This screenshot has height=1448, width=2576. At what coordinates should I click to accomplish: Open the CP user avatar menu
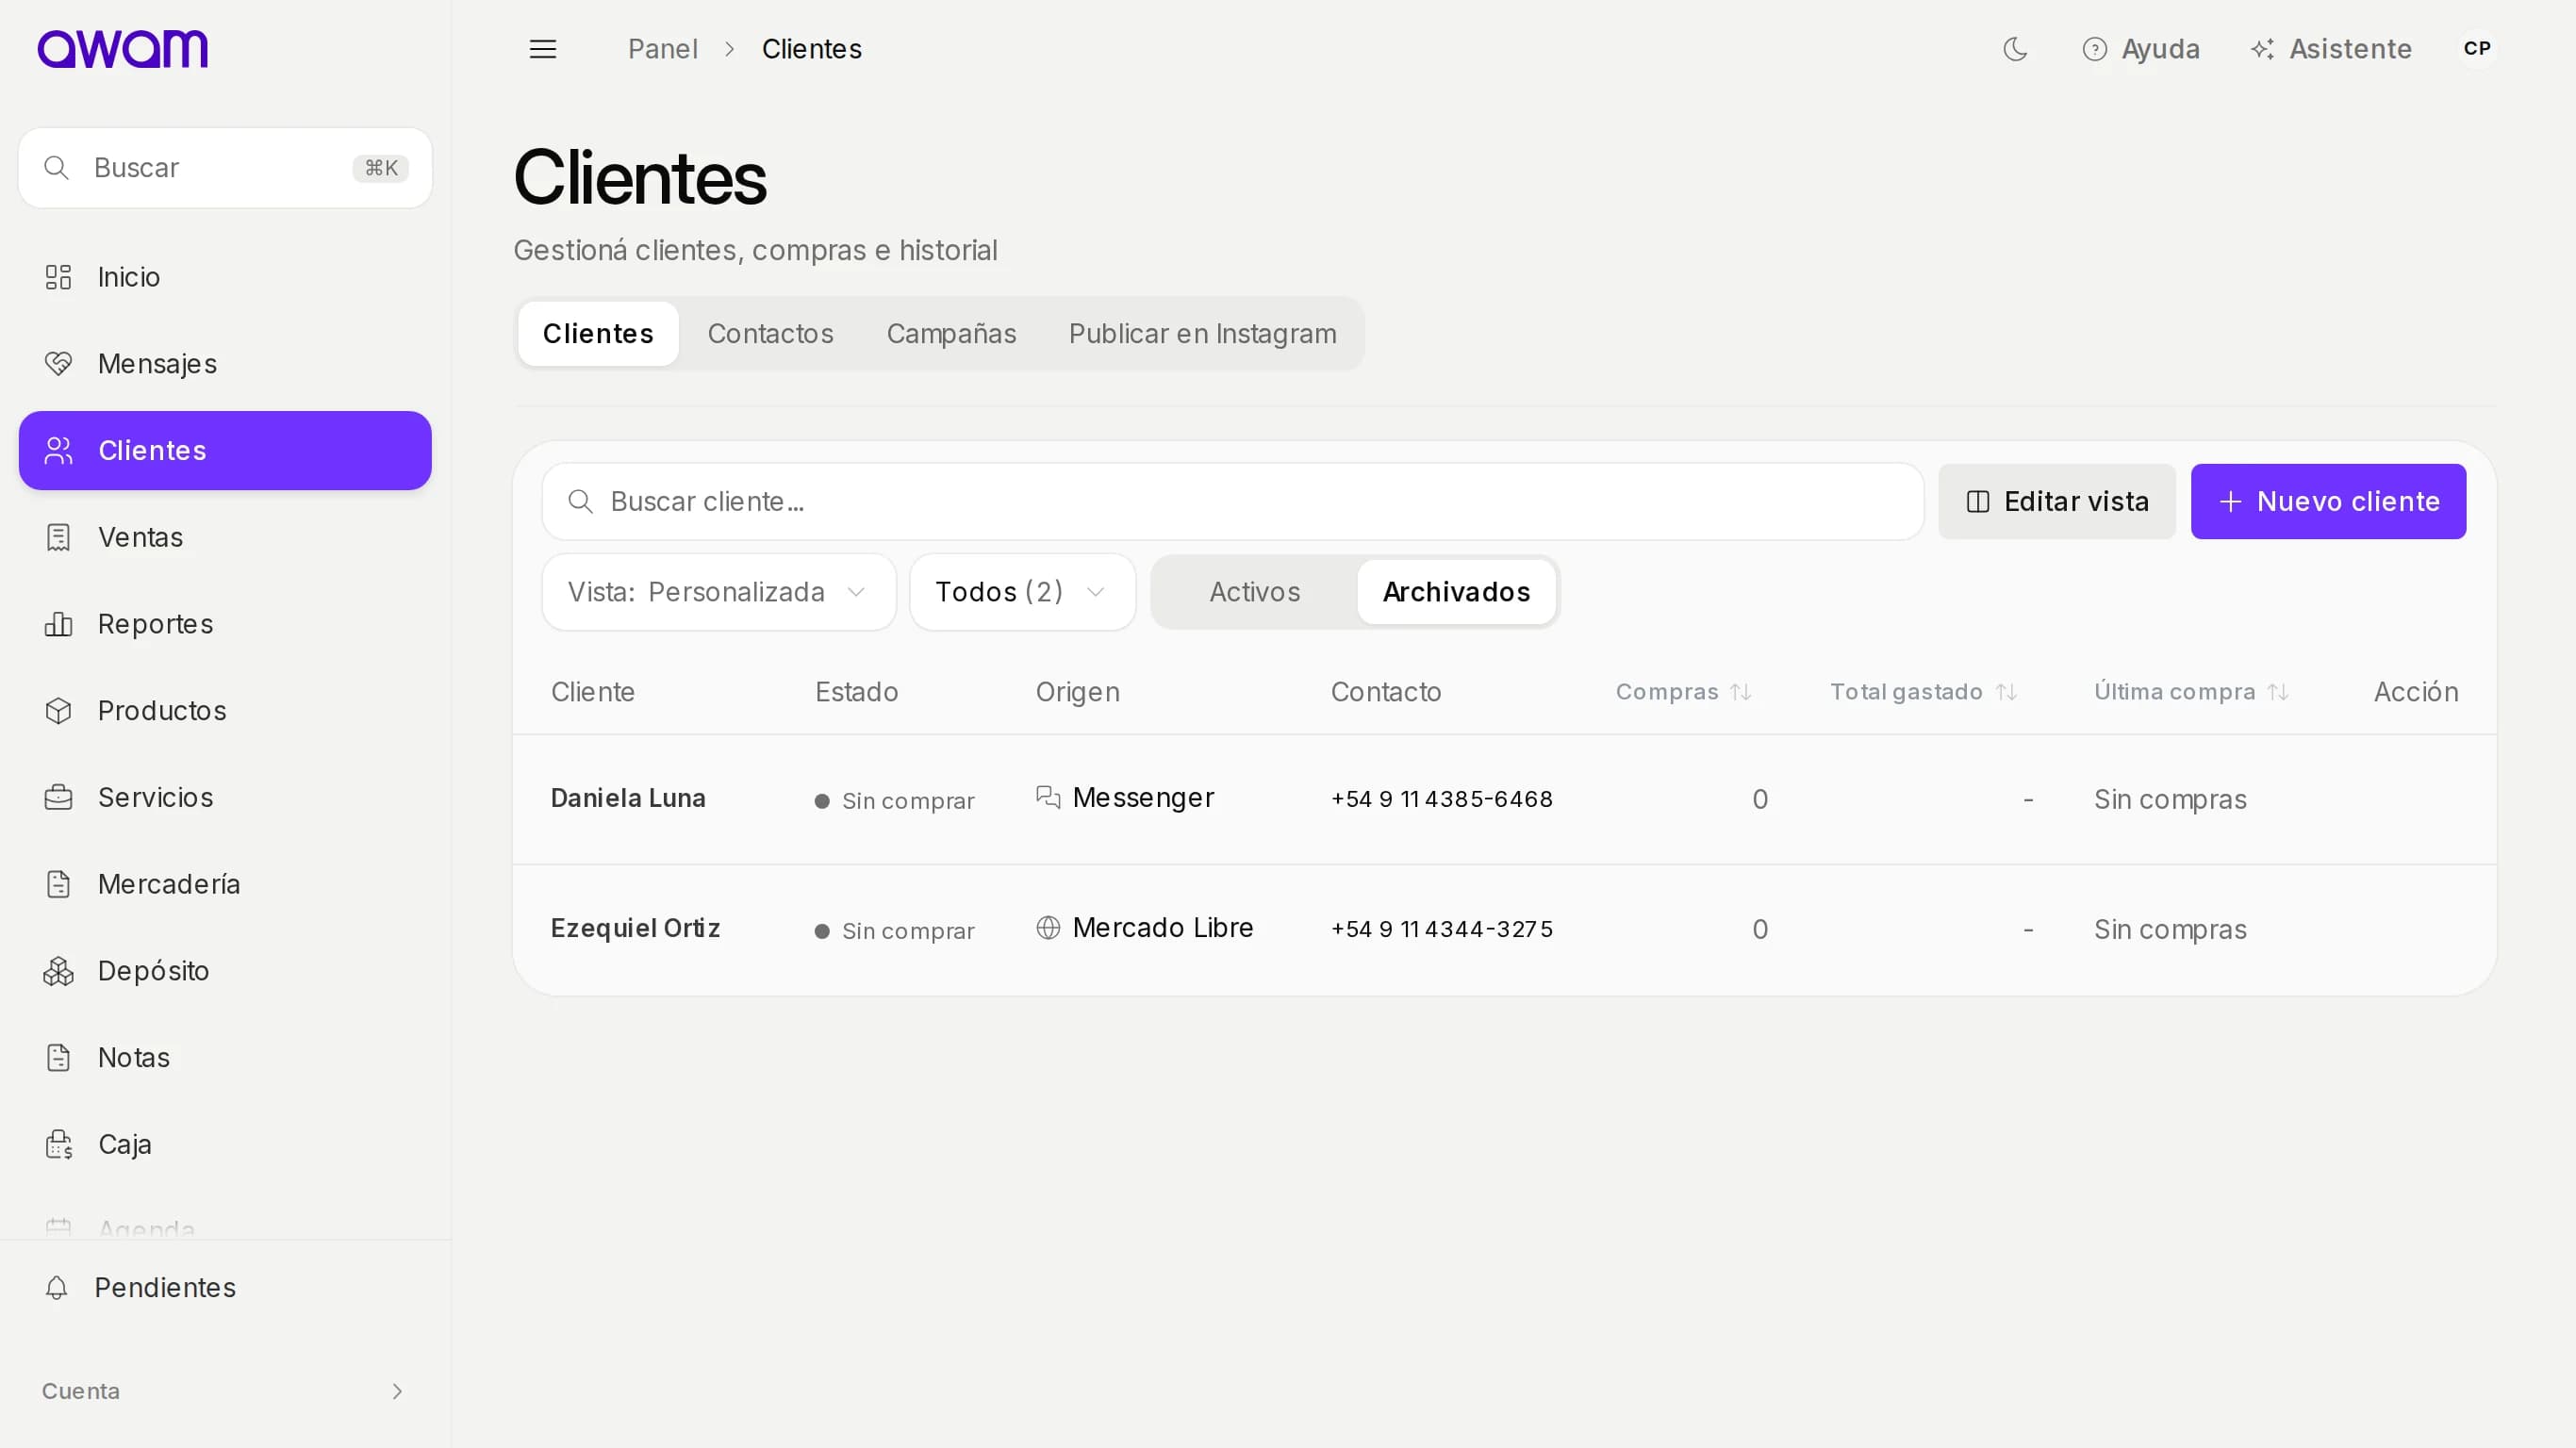(2476, 49)
